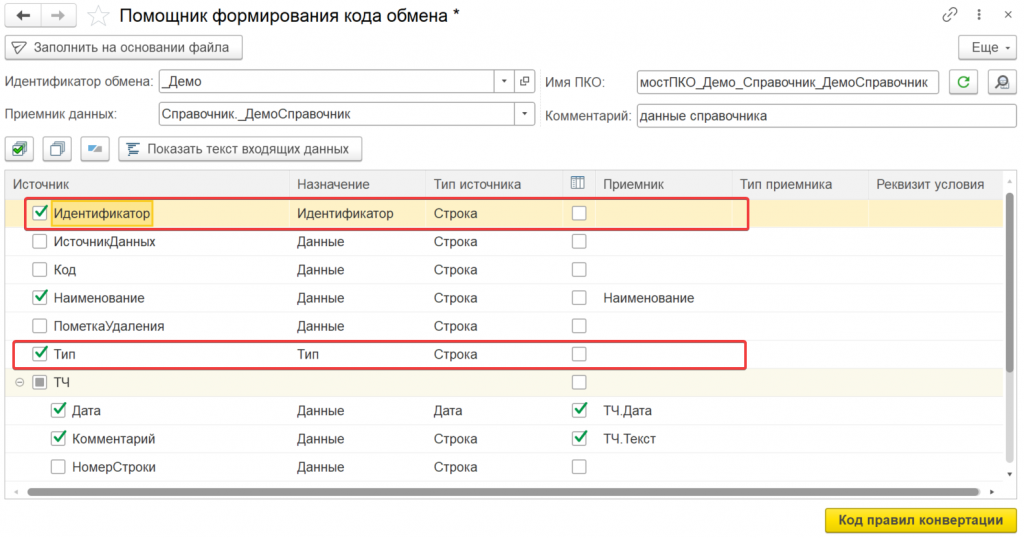Image resolution: width=1024 pixels, height=538 pixels.
Task: Click the magnifier search icon beside Имя ПКО
Action: (x=1001, y=82)
